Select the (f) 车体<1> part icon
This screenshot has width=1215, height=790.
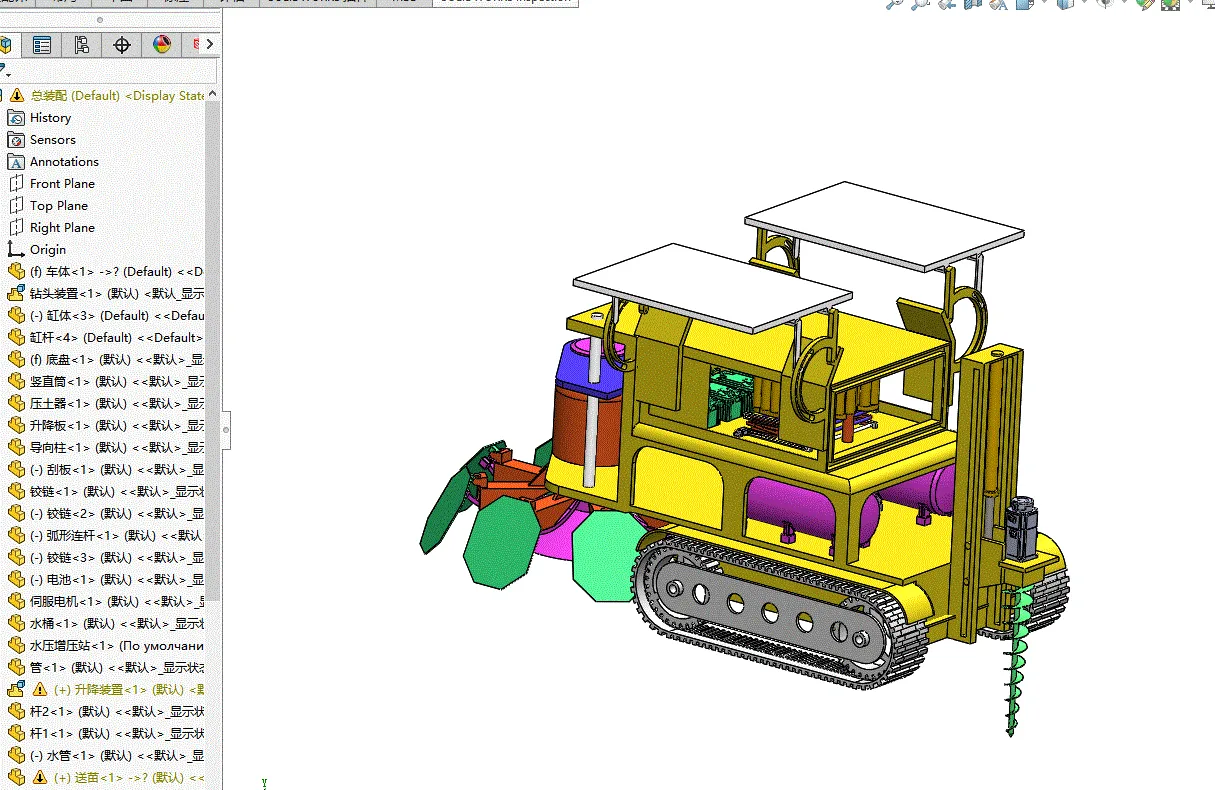(15, 272)
